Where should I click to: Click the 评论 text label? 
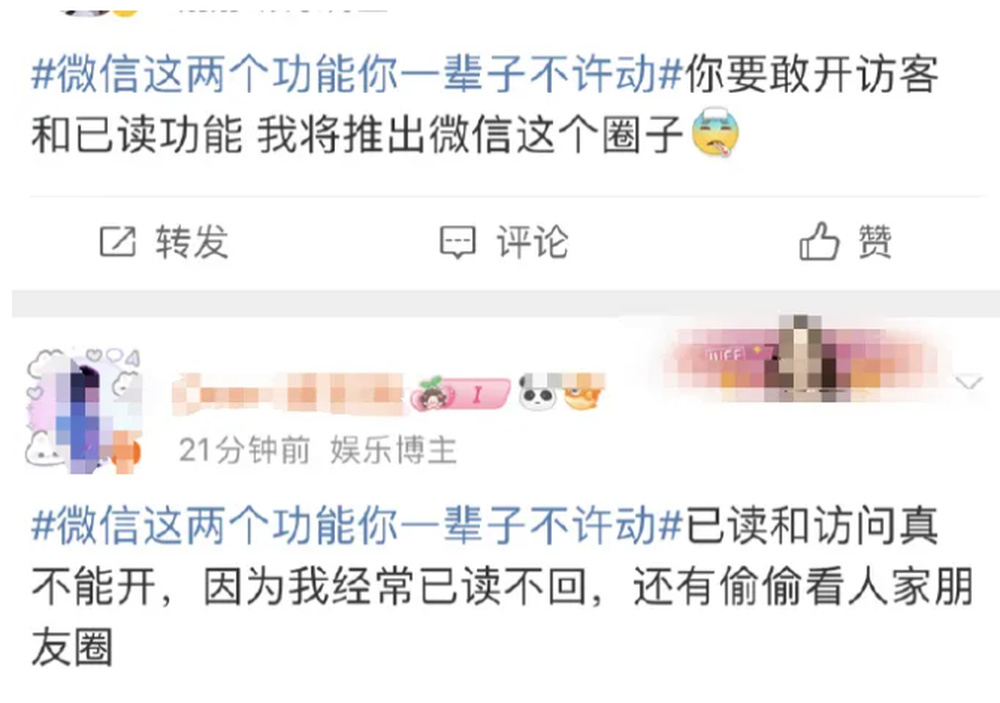click(532, 242)
